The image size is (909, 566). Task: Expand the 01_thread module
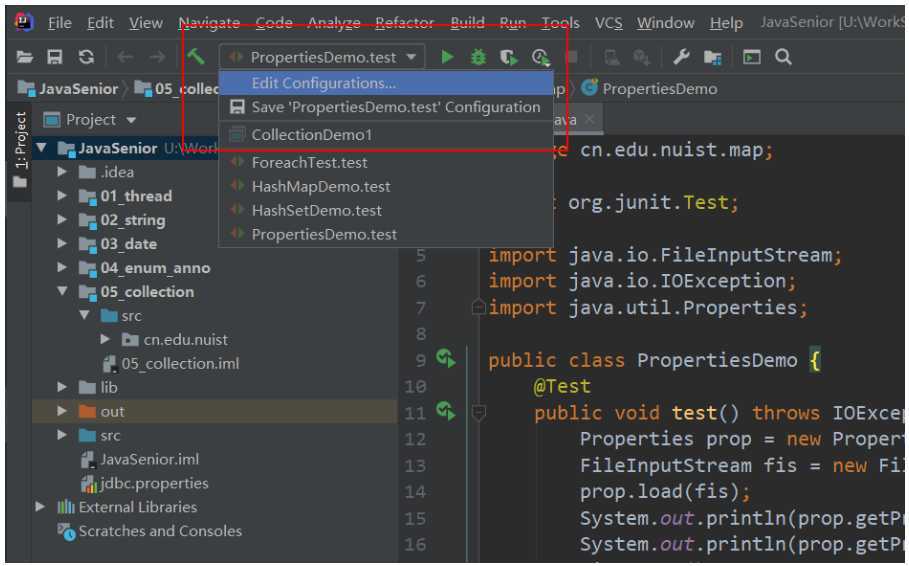coord(62,195)
